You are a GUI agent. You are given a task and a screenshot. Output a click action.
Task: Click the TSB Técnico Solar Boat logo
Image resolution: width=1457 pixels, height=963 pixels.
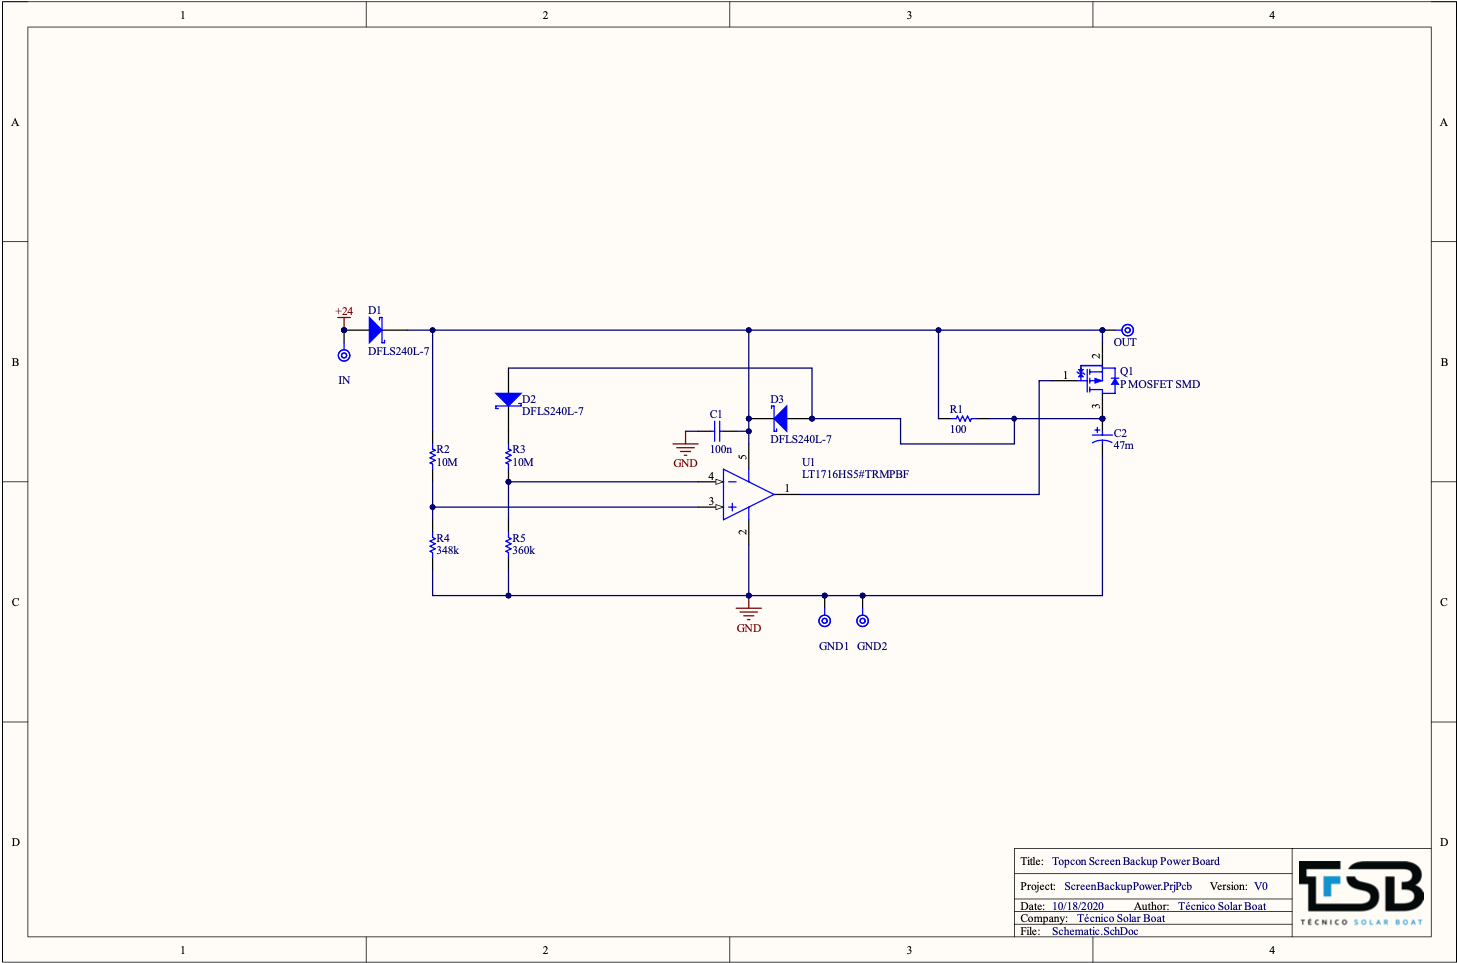(1361, 892)
